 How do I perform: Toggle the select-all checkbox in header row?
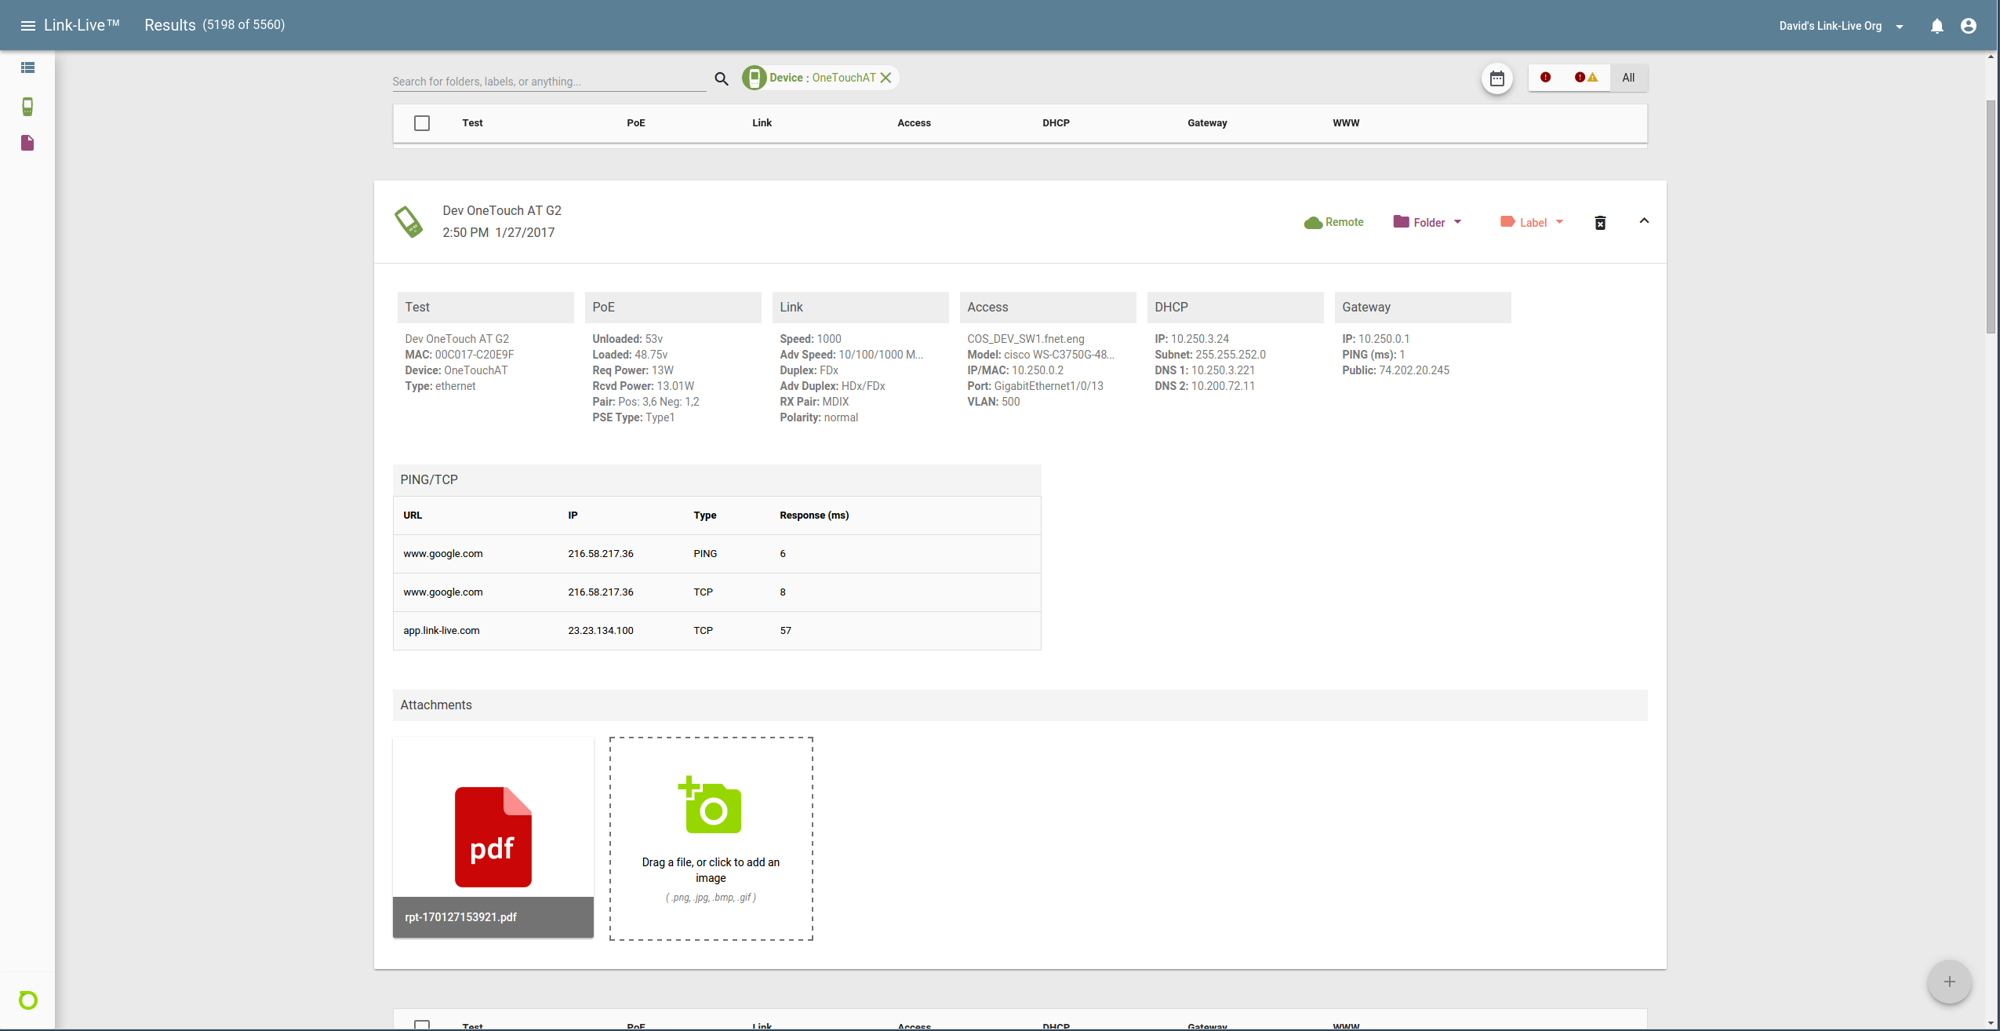(x=422, y=123)
